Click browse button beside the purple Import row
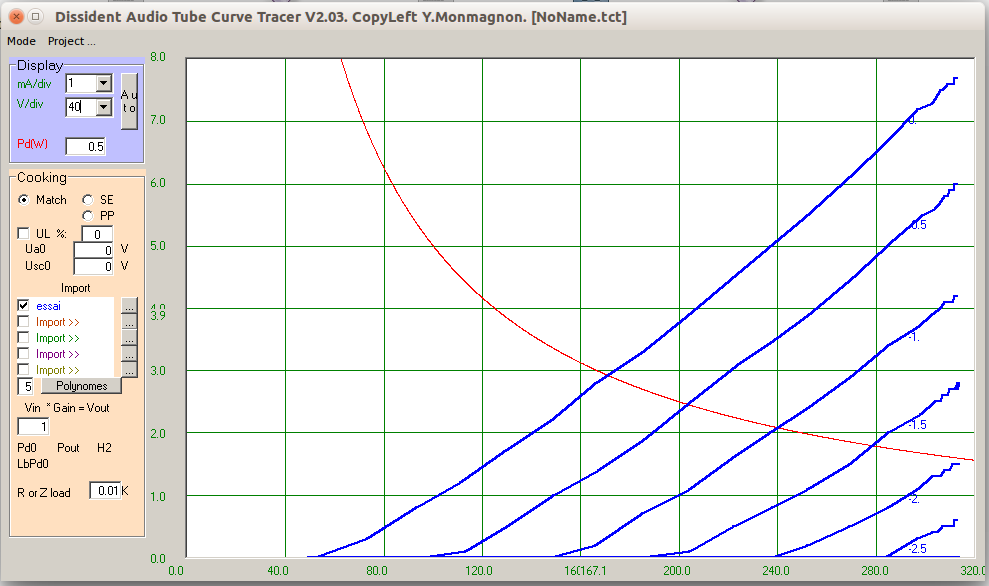The width and height of the screenshot is (989, 586). pos(128,354)
